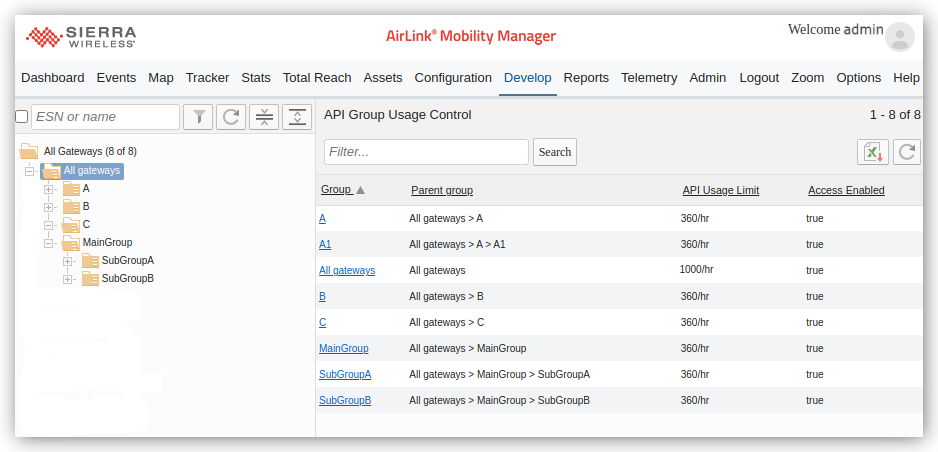
Task: Sort by Access Enabled column
Action: coord(846,190)
